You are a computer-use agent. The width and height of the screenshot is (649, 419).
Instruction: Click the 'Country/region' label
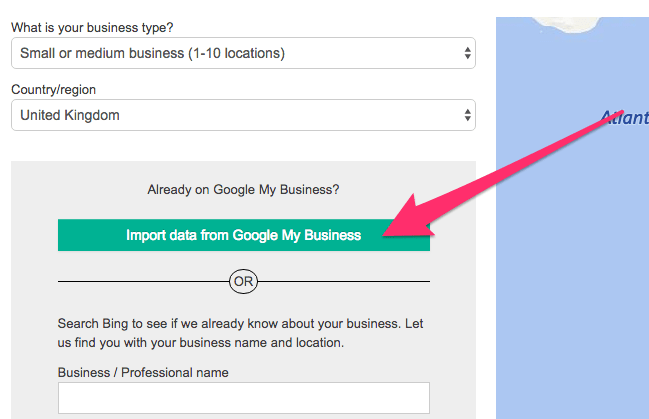click(x=53, y=89)
